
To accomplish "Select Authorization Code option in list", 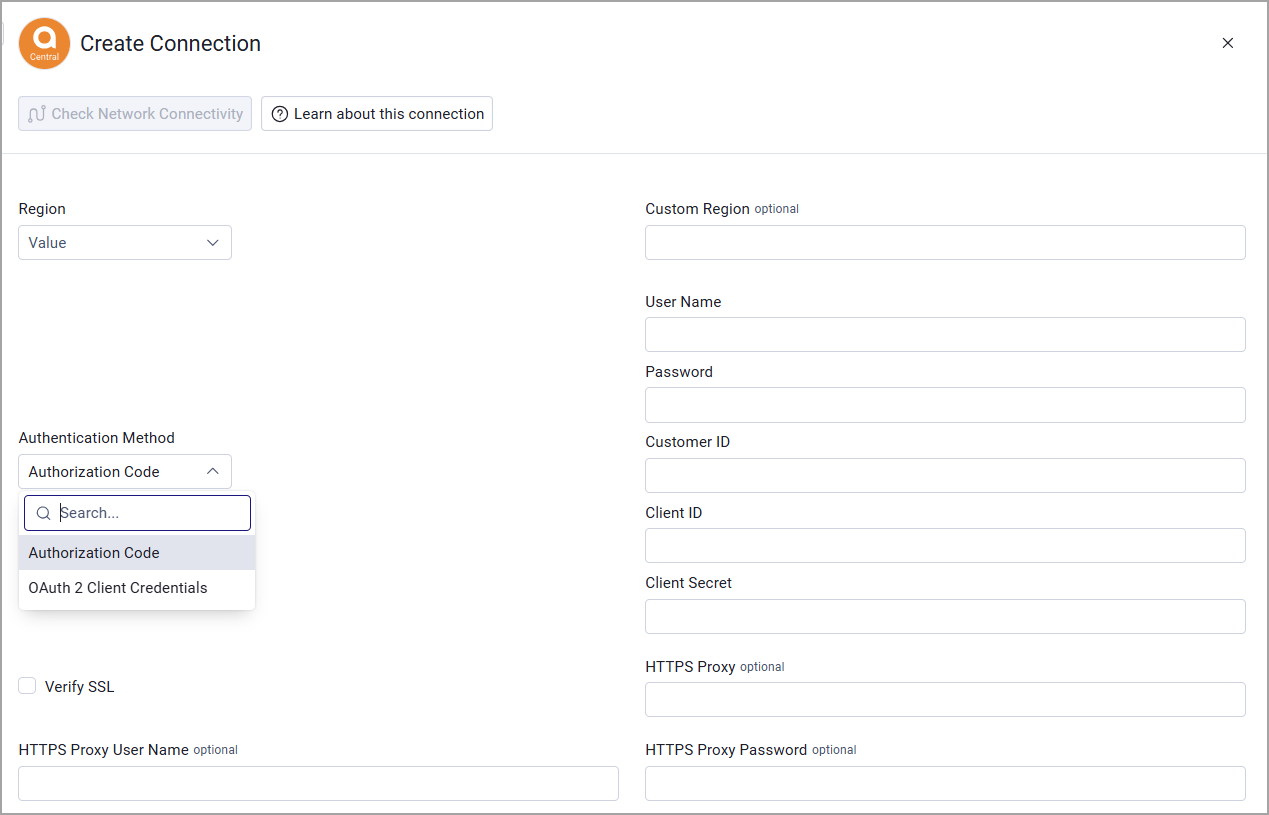I will [137, 553].
